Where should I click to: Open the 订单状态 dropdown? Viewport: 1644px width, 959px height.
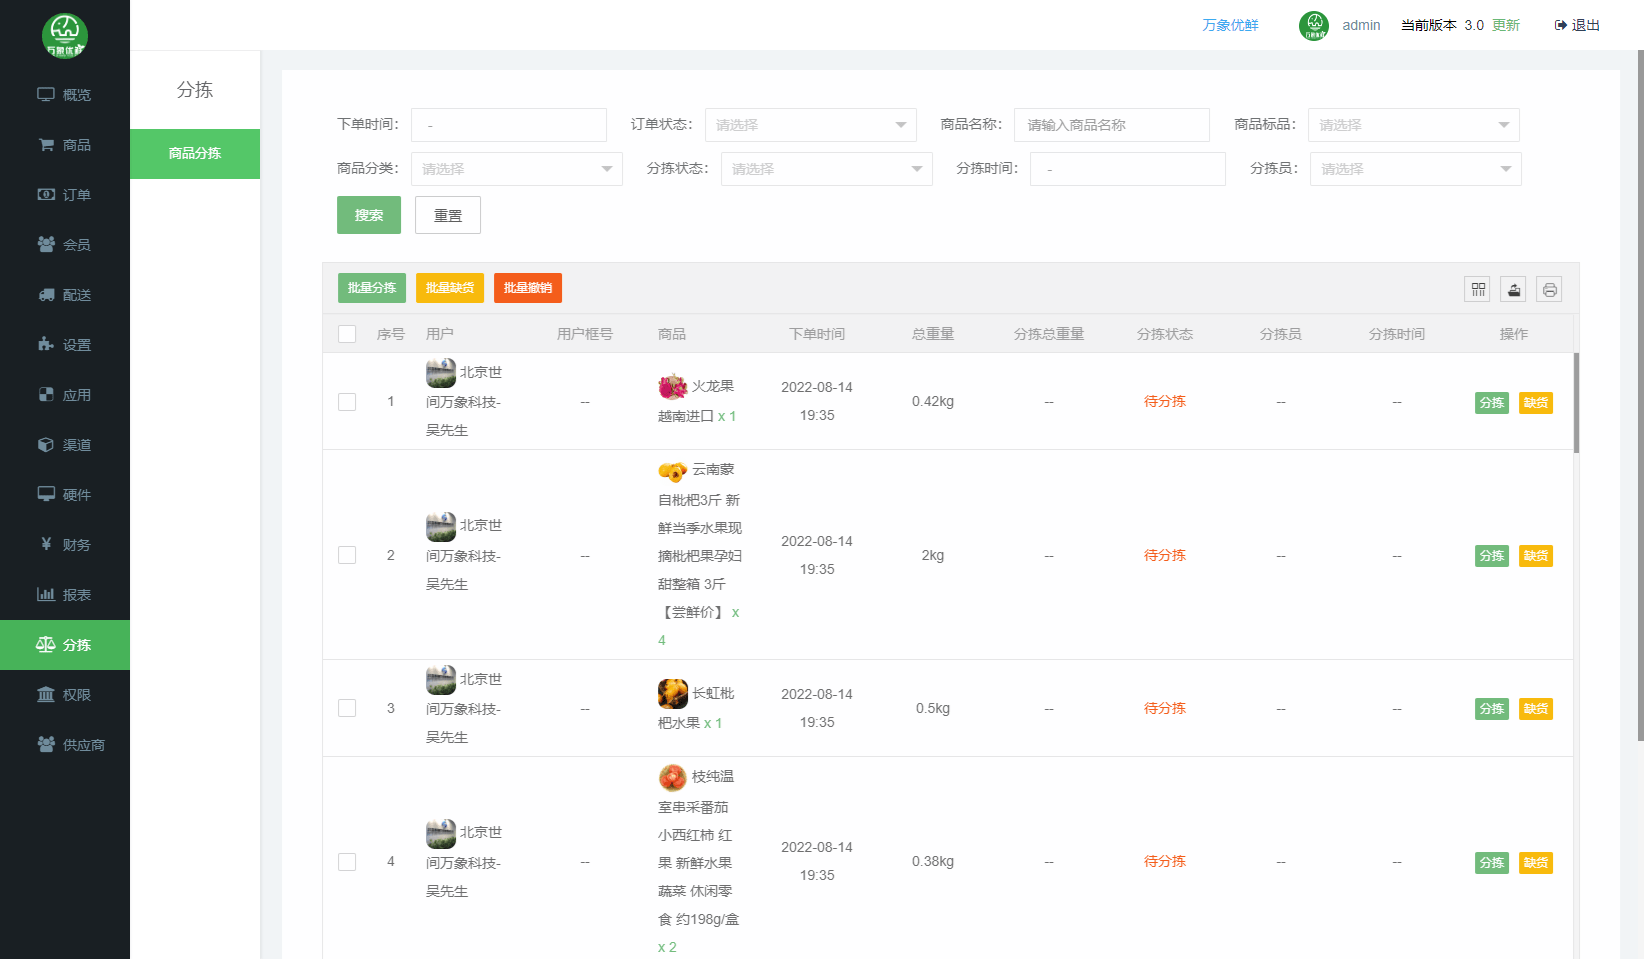pyautogui.click(x=810, y=125)
